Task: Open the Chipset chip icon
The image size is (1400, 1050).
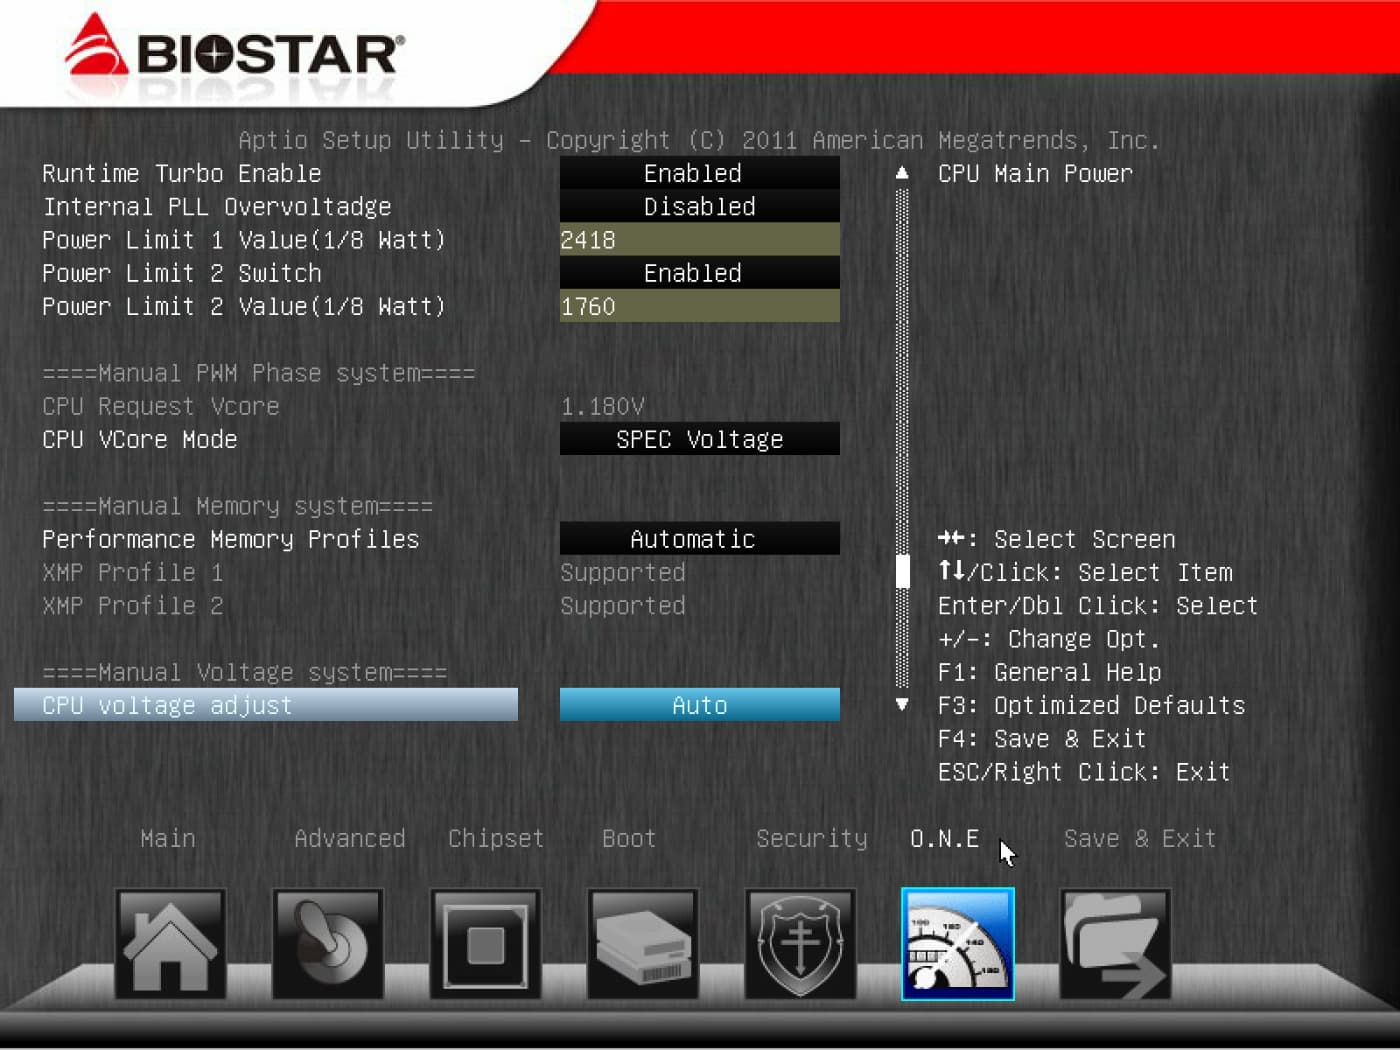Action: [485, 944]
